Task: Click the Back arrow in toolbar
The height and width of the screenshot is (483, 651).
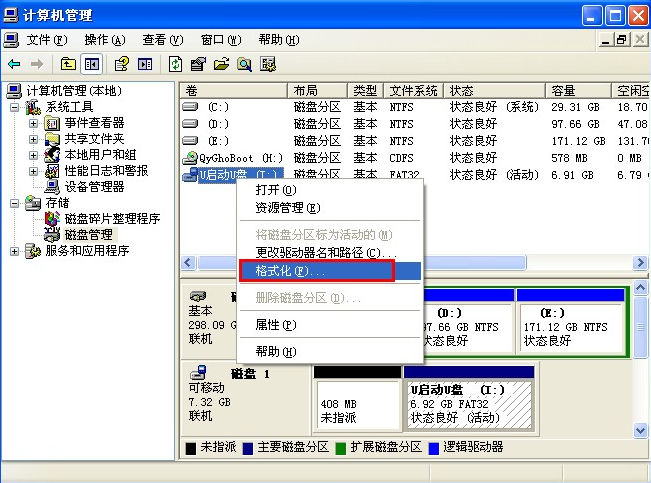Action: pyautogui.click(x=14, y=64)
